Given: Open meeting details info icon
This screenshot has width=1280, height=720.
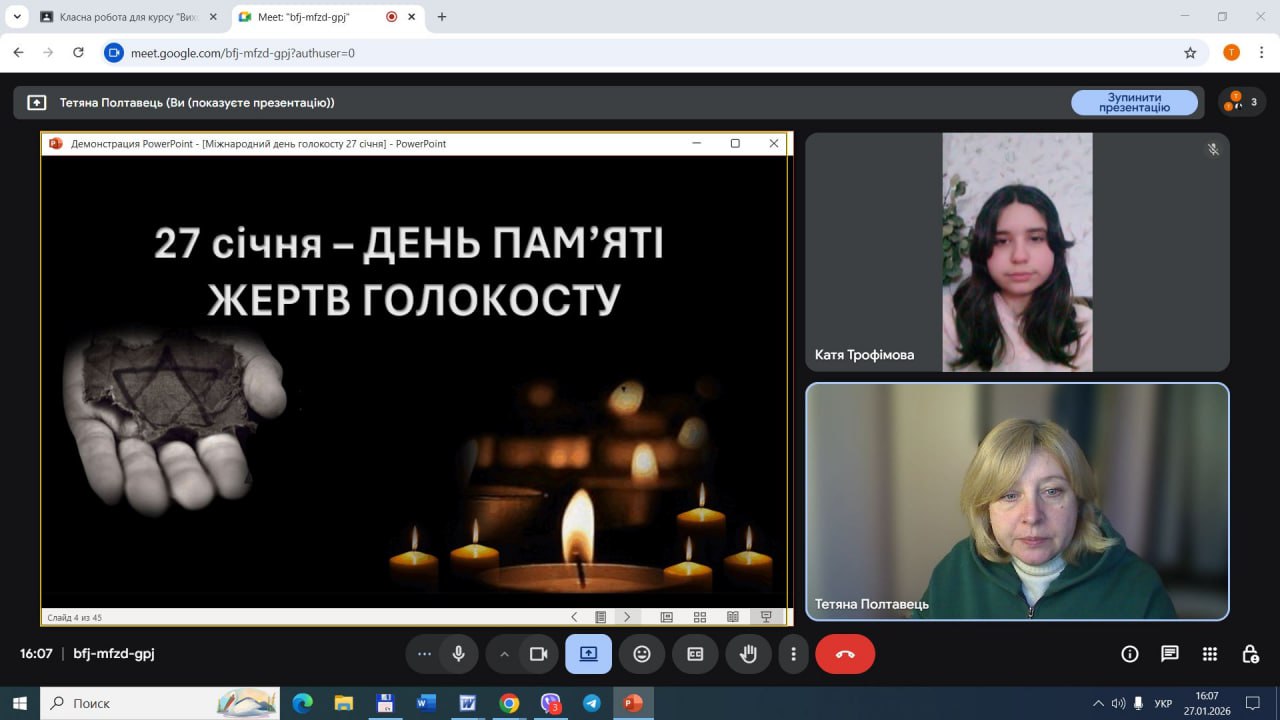Looking at the screenshot, I should (1130, 654).
